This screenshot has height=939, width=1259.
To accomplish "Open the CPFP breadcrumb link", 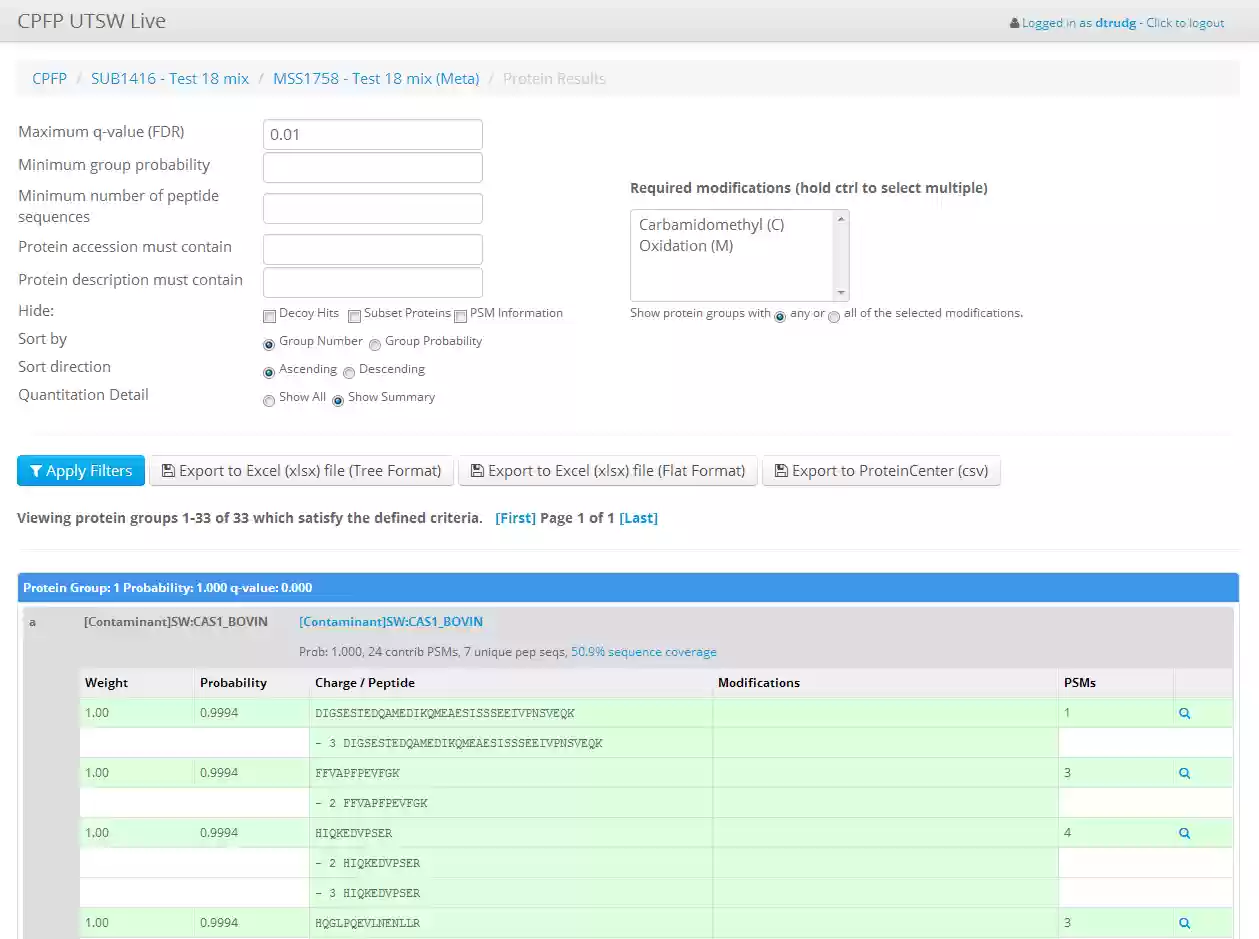I will [x=49, y=77].
